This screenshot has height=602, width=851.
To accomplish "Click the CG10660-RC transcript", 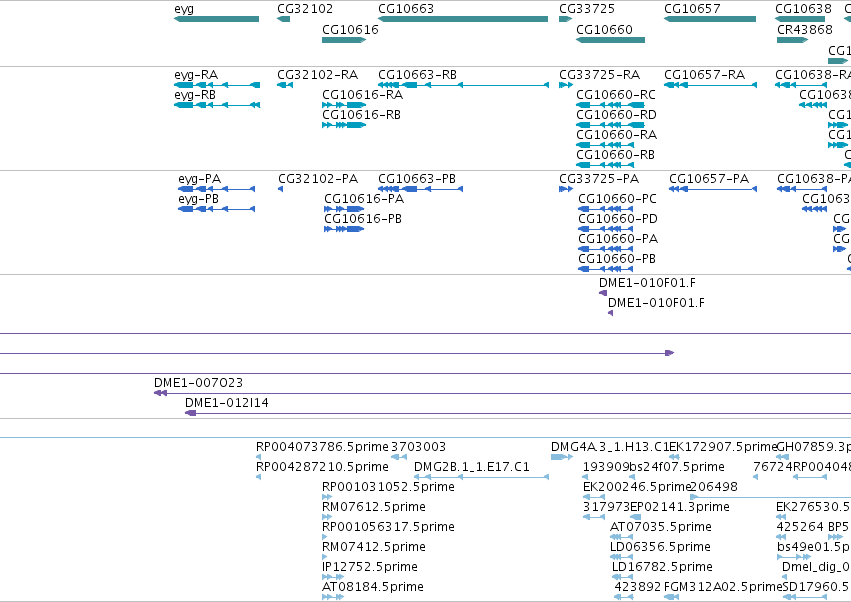I will pyautogui.click(x=611, y=105).
